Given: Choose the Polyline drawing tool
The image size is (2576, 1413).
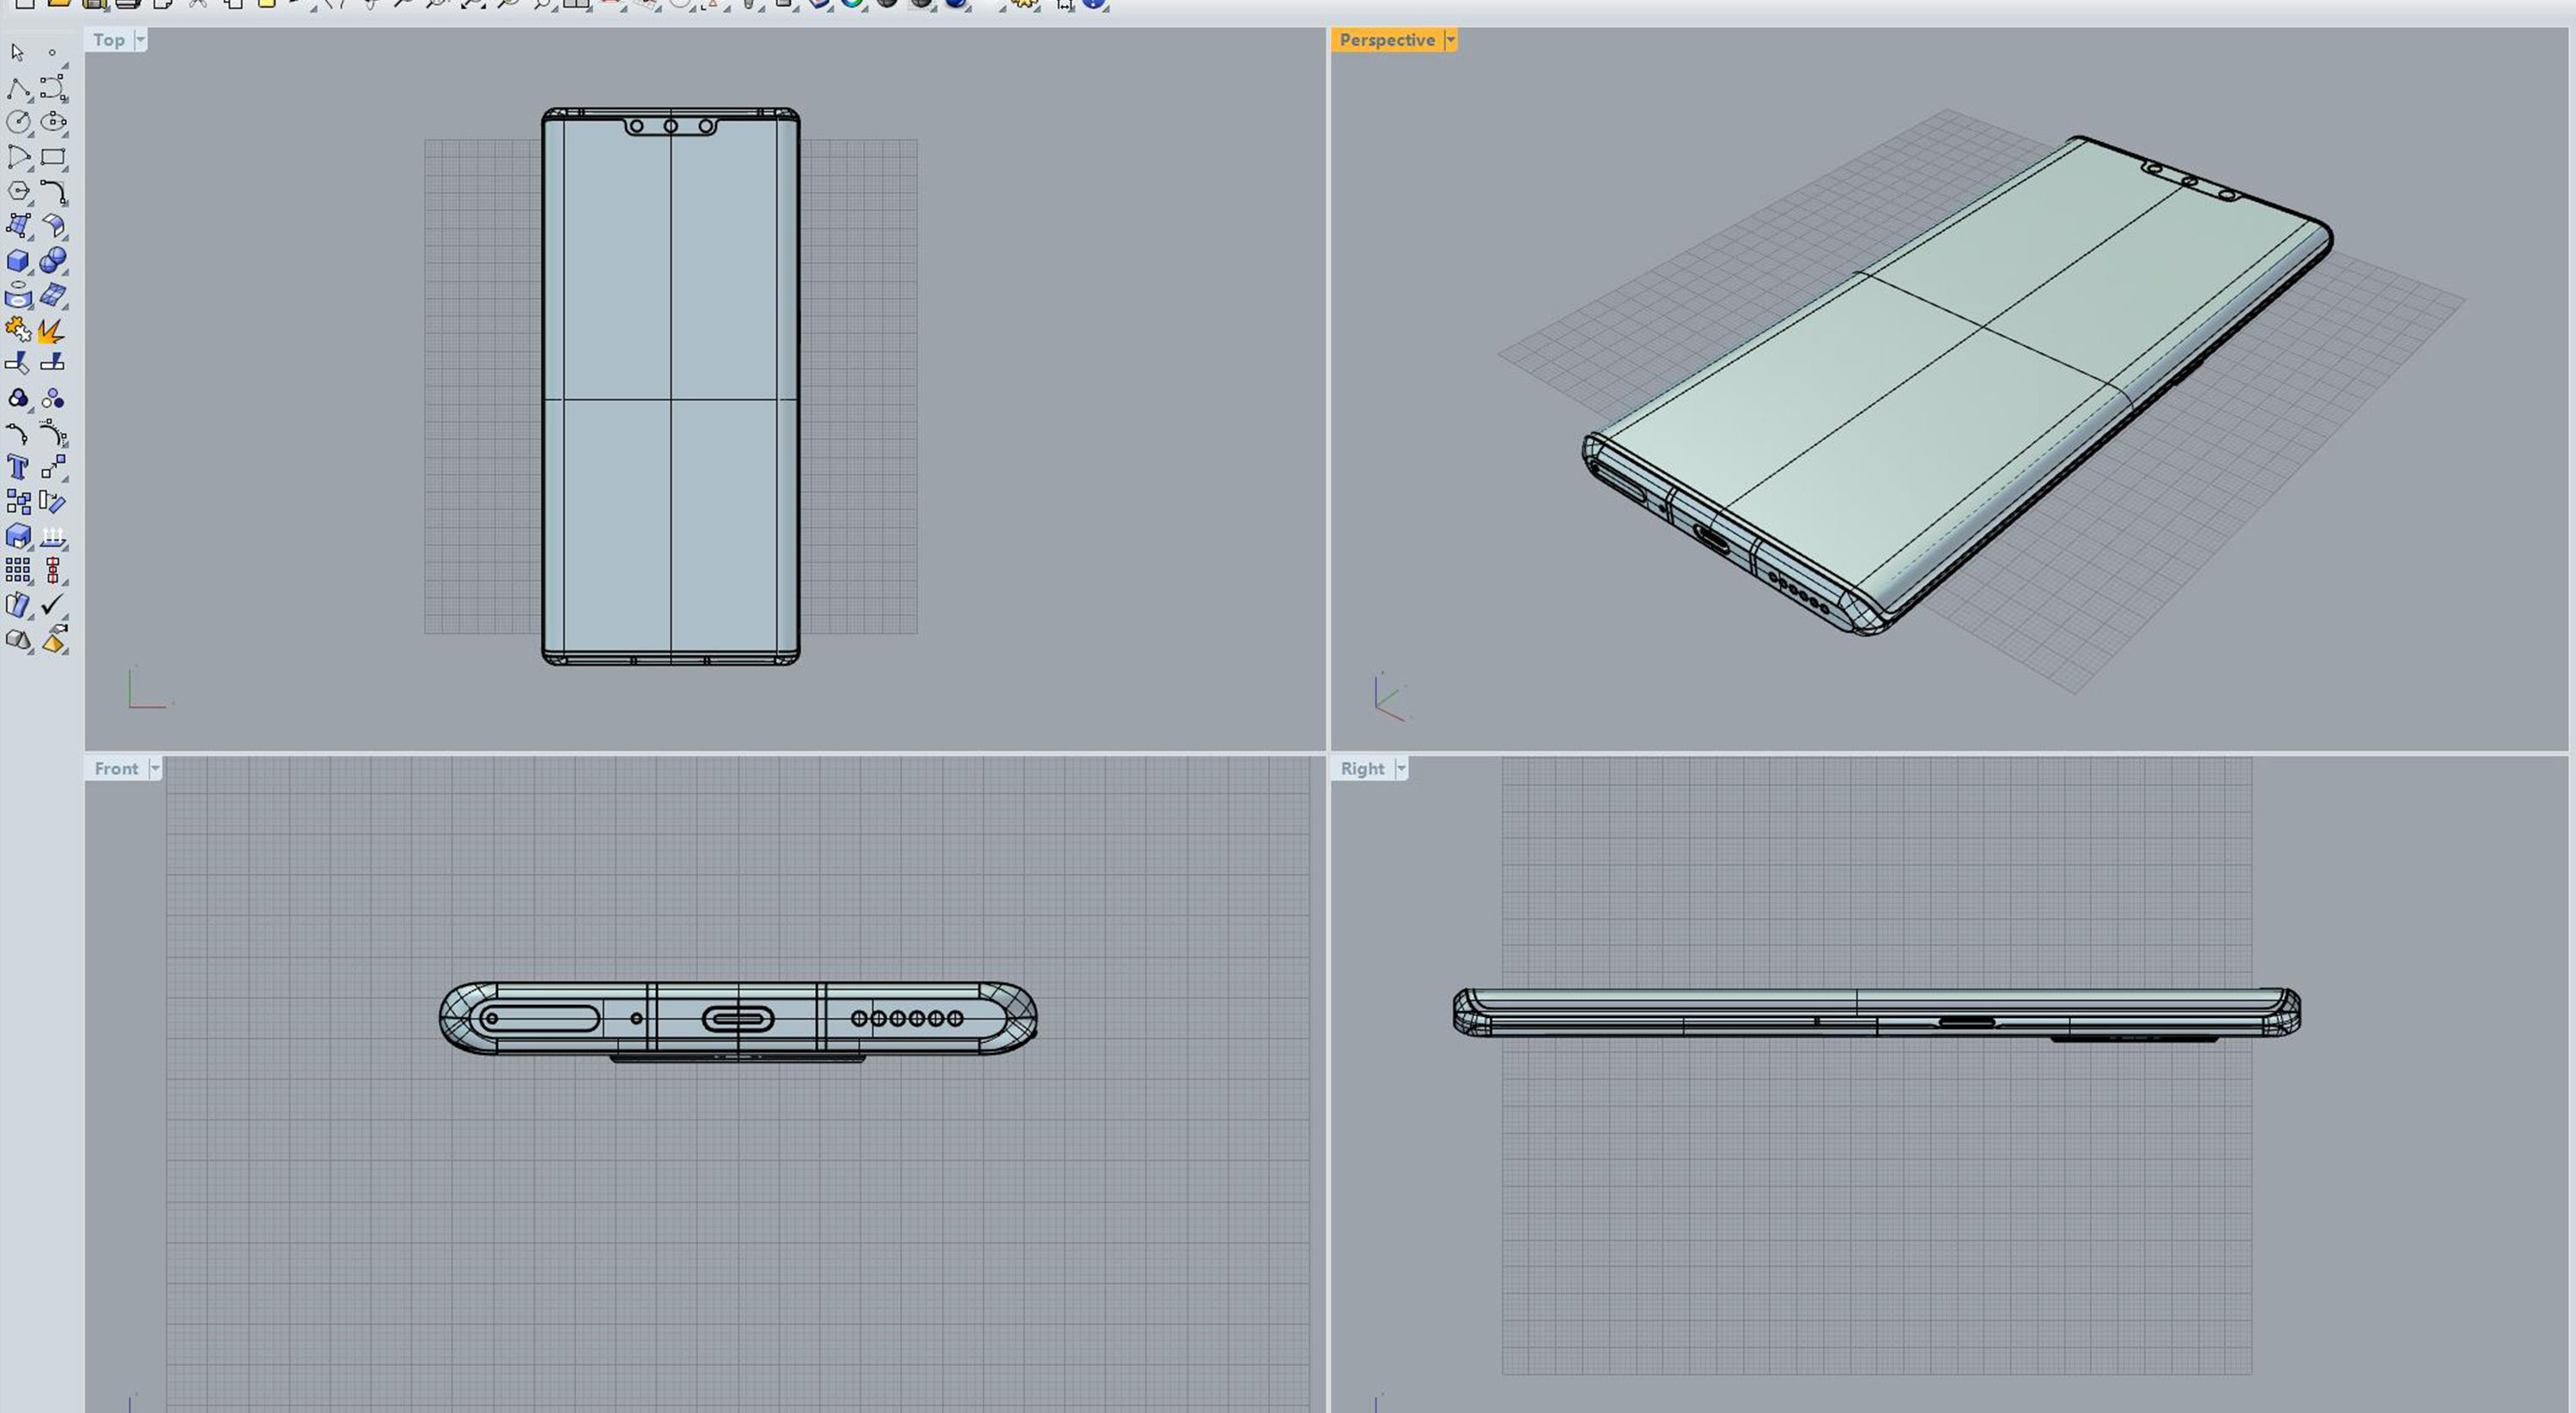Looking at the screenshot, I should (17, 89).
